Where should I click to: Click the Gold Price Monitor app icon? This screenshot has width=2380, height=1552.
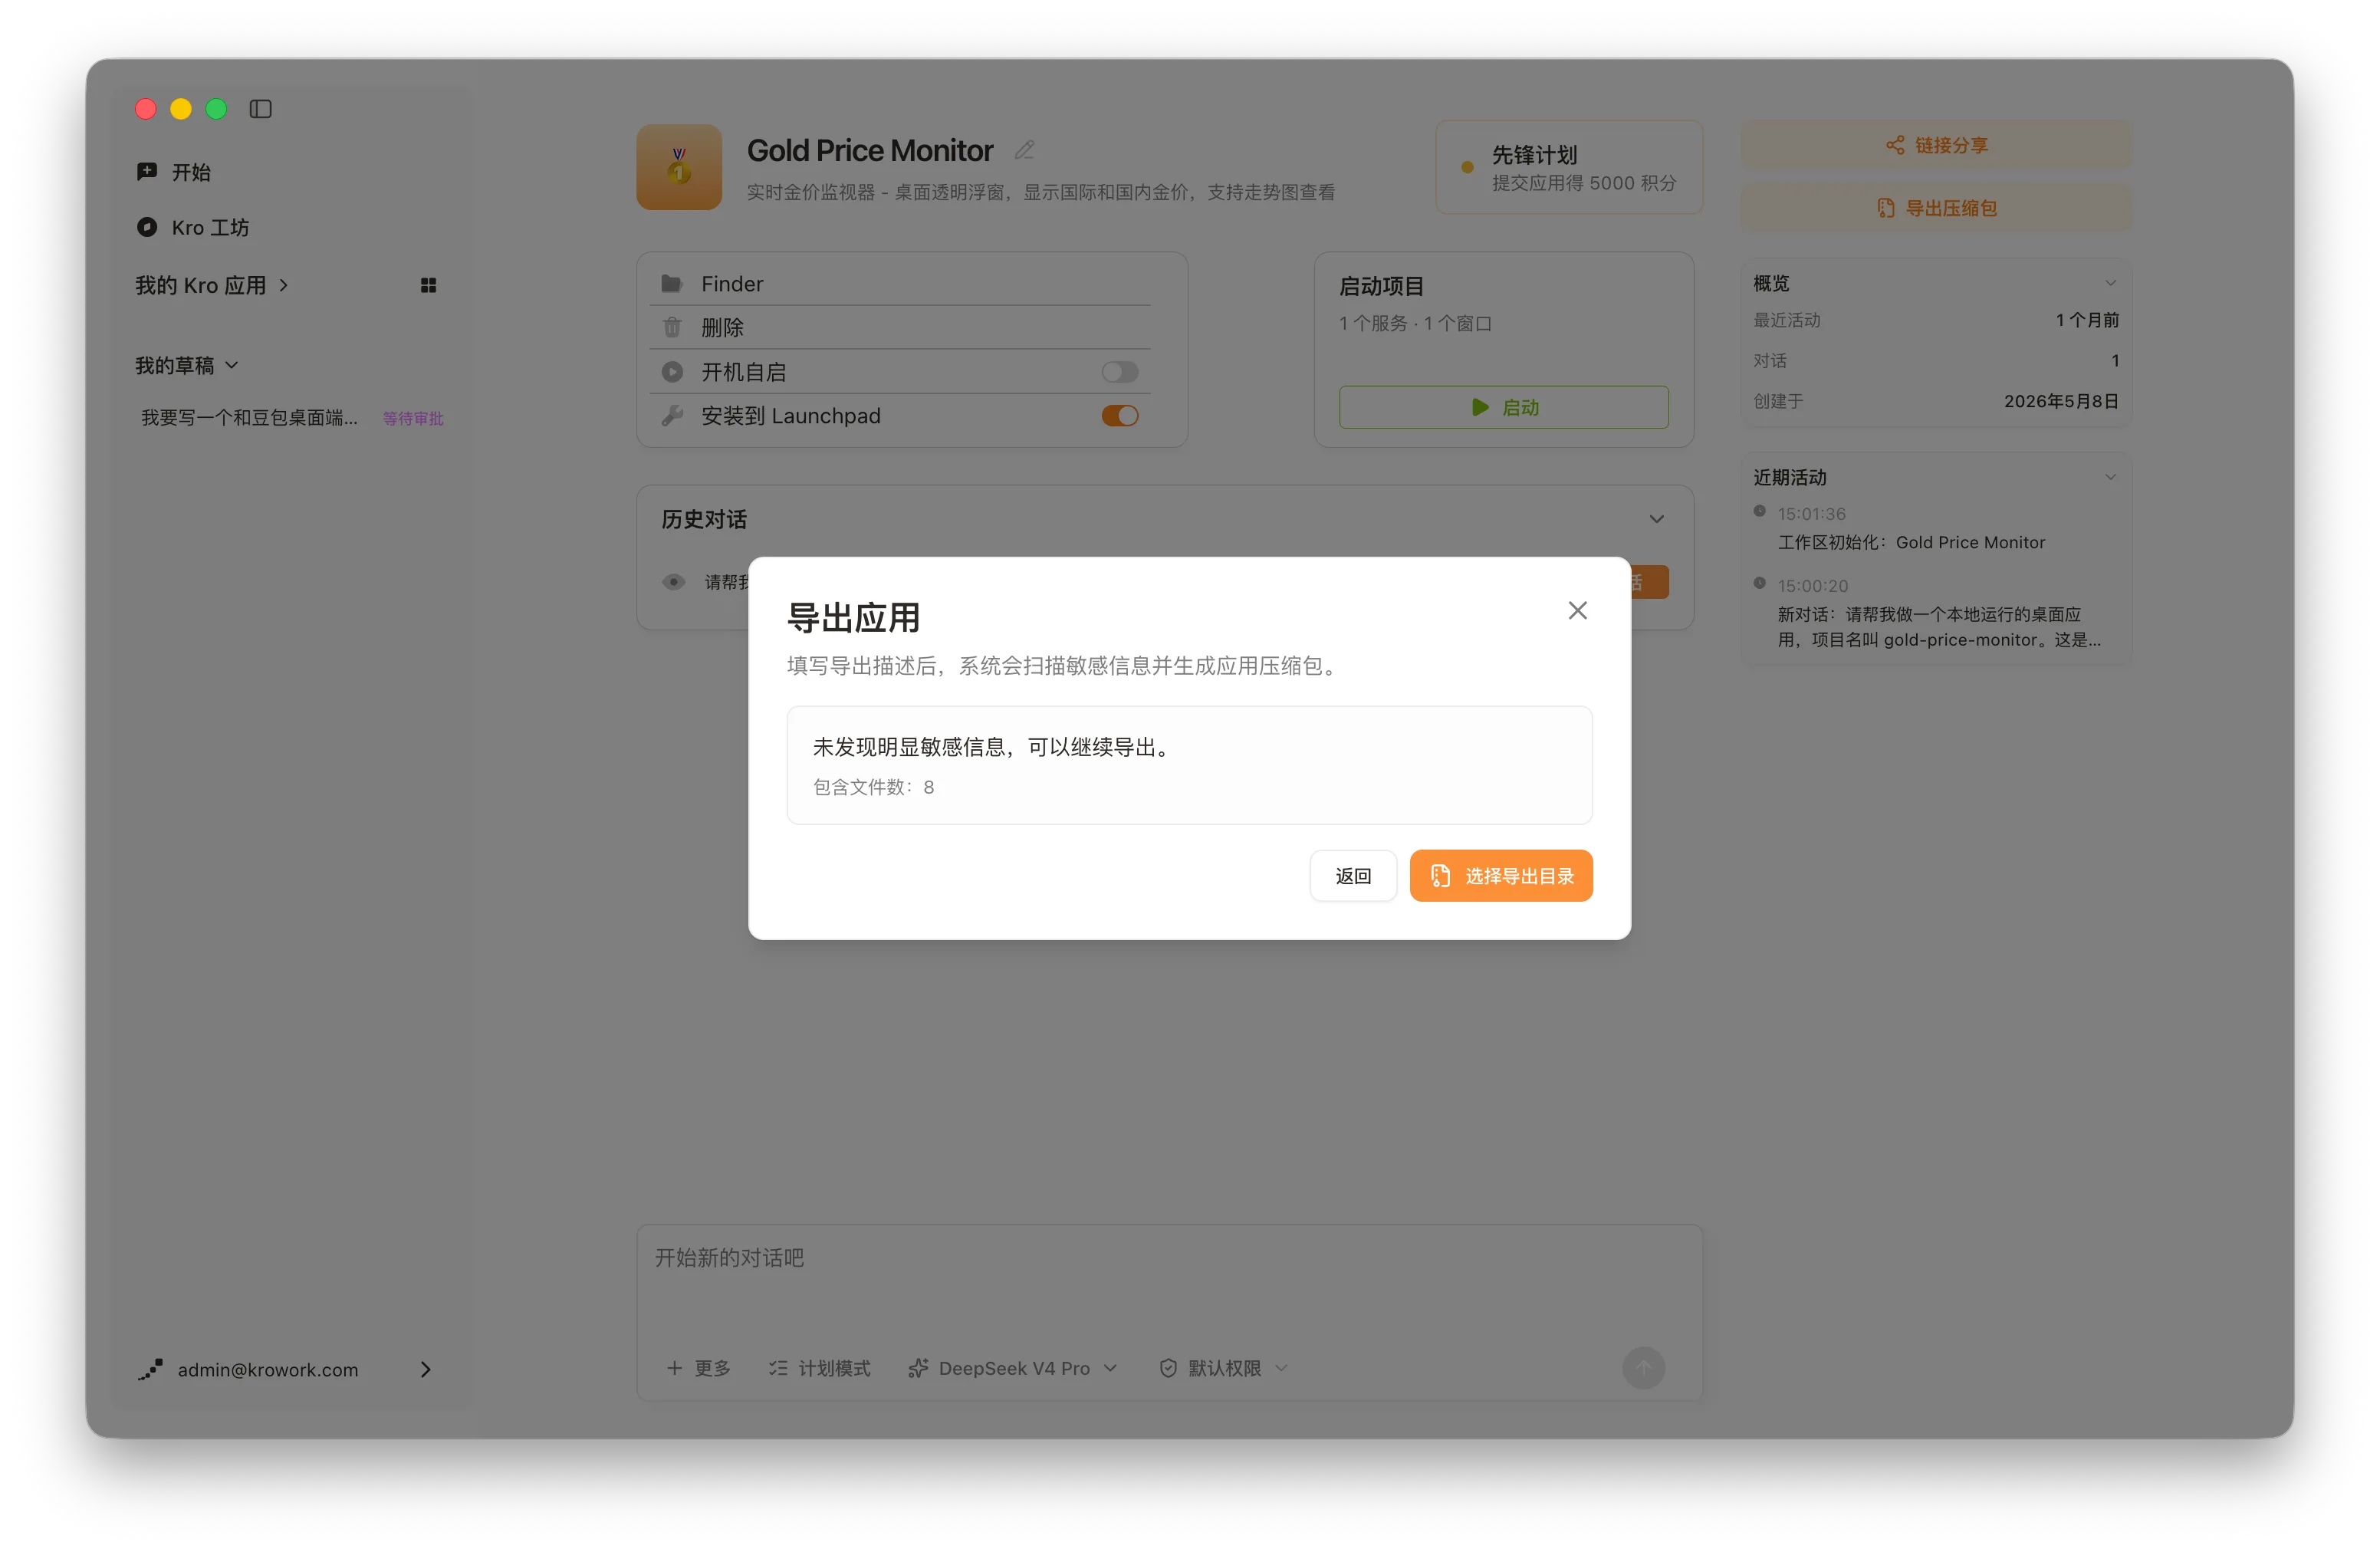coord(679,167)
